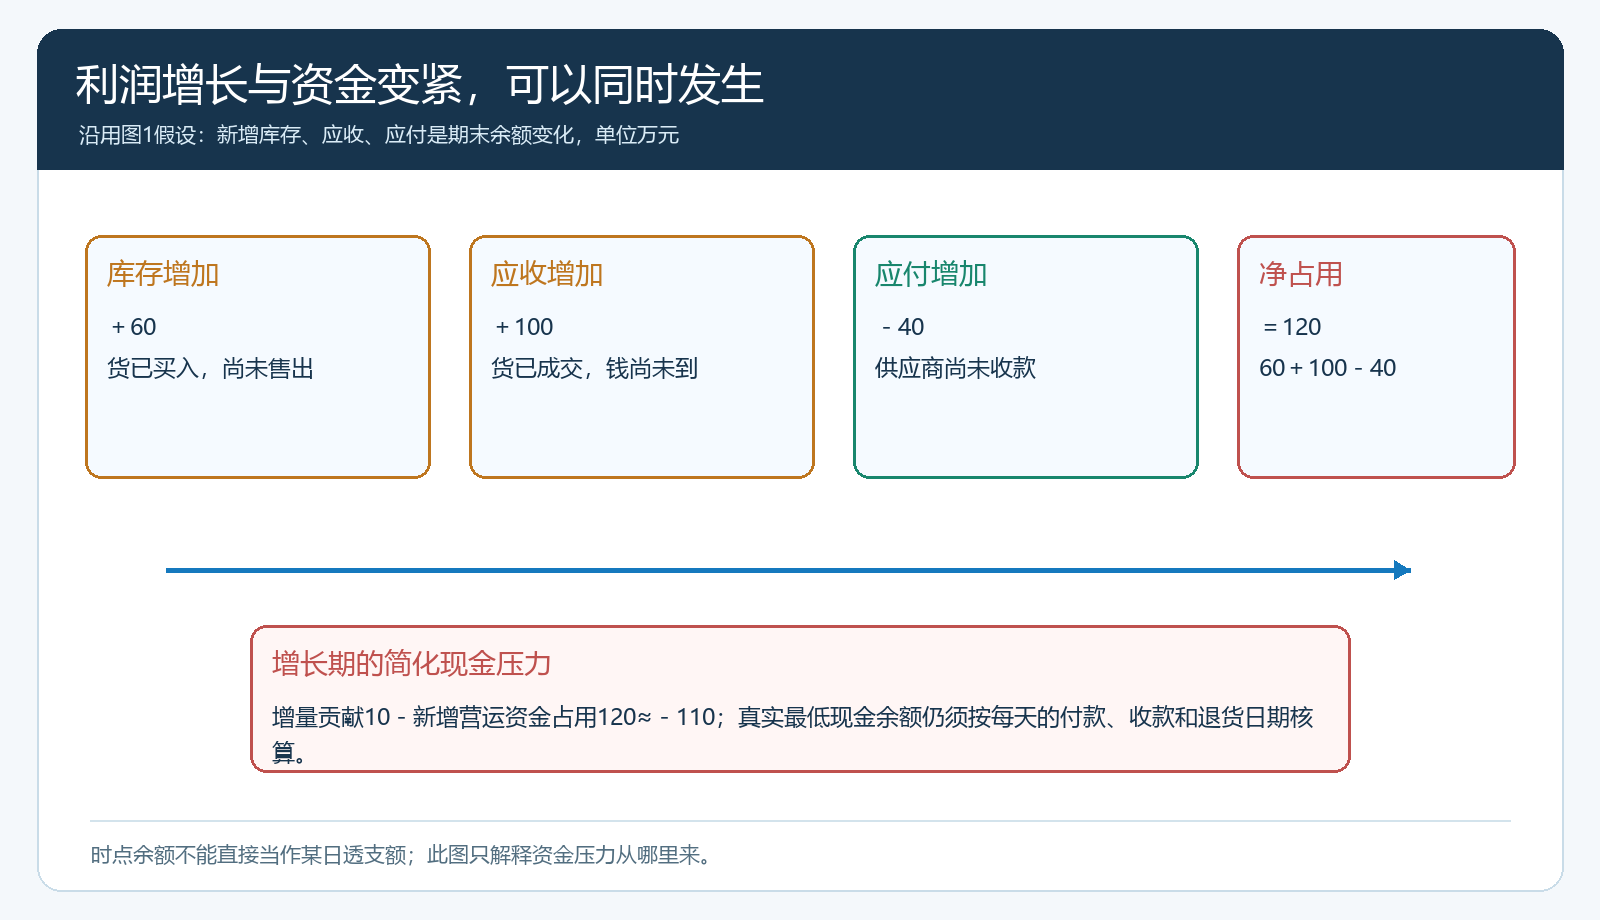Click the formula 60 + 100 - 40

[1328, 368]
